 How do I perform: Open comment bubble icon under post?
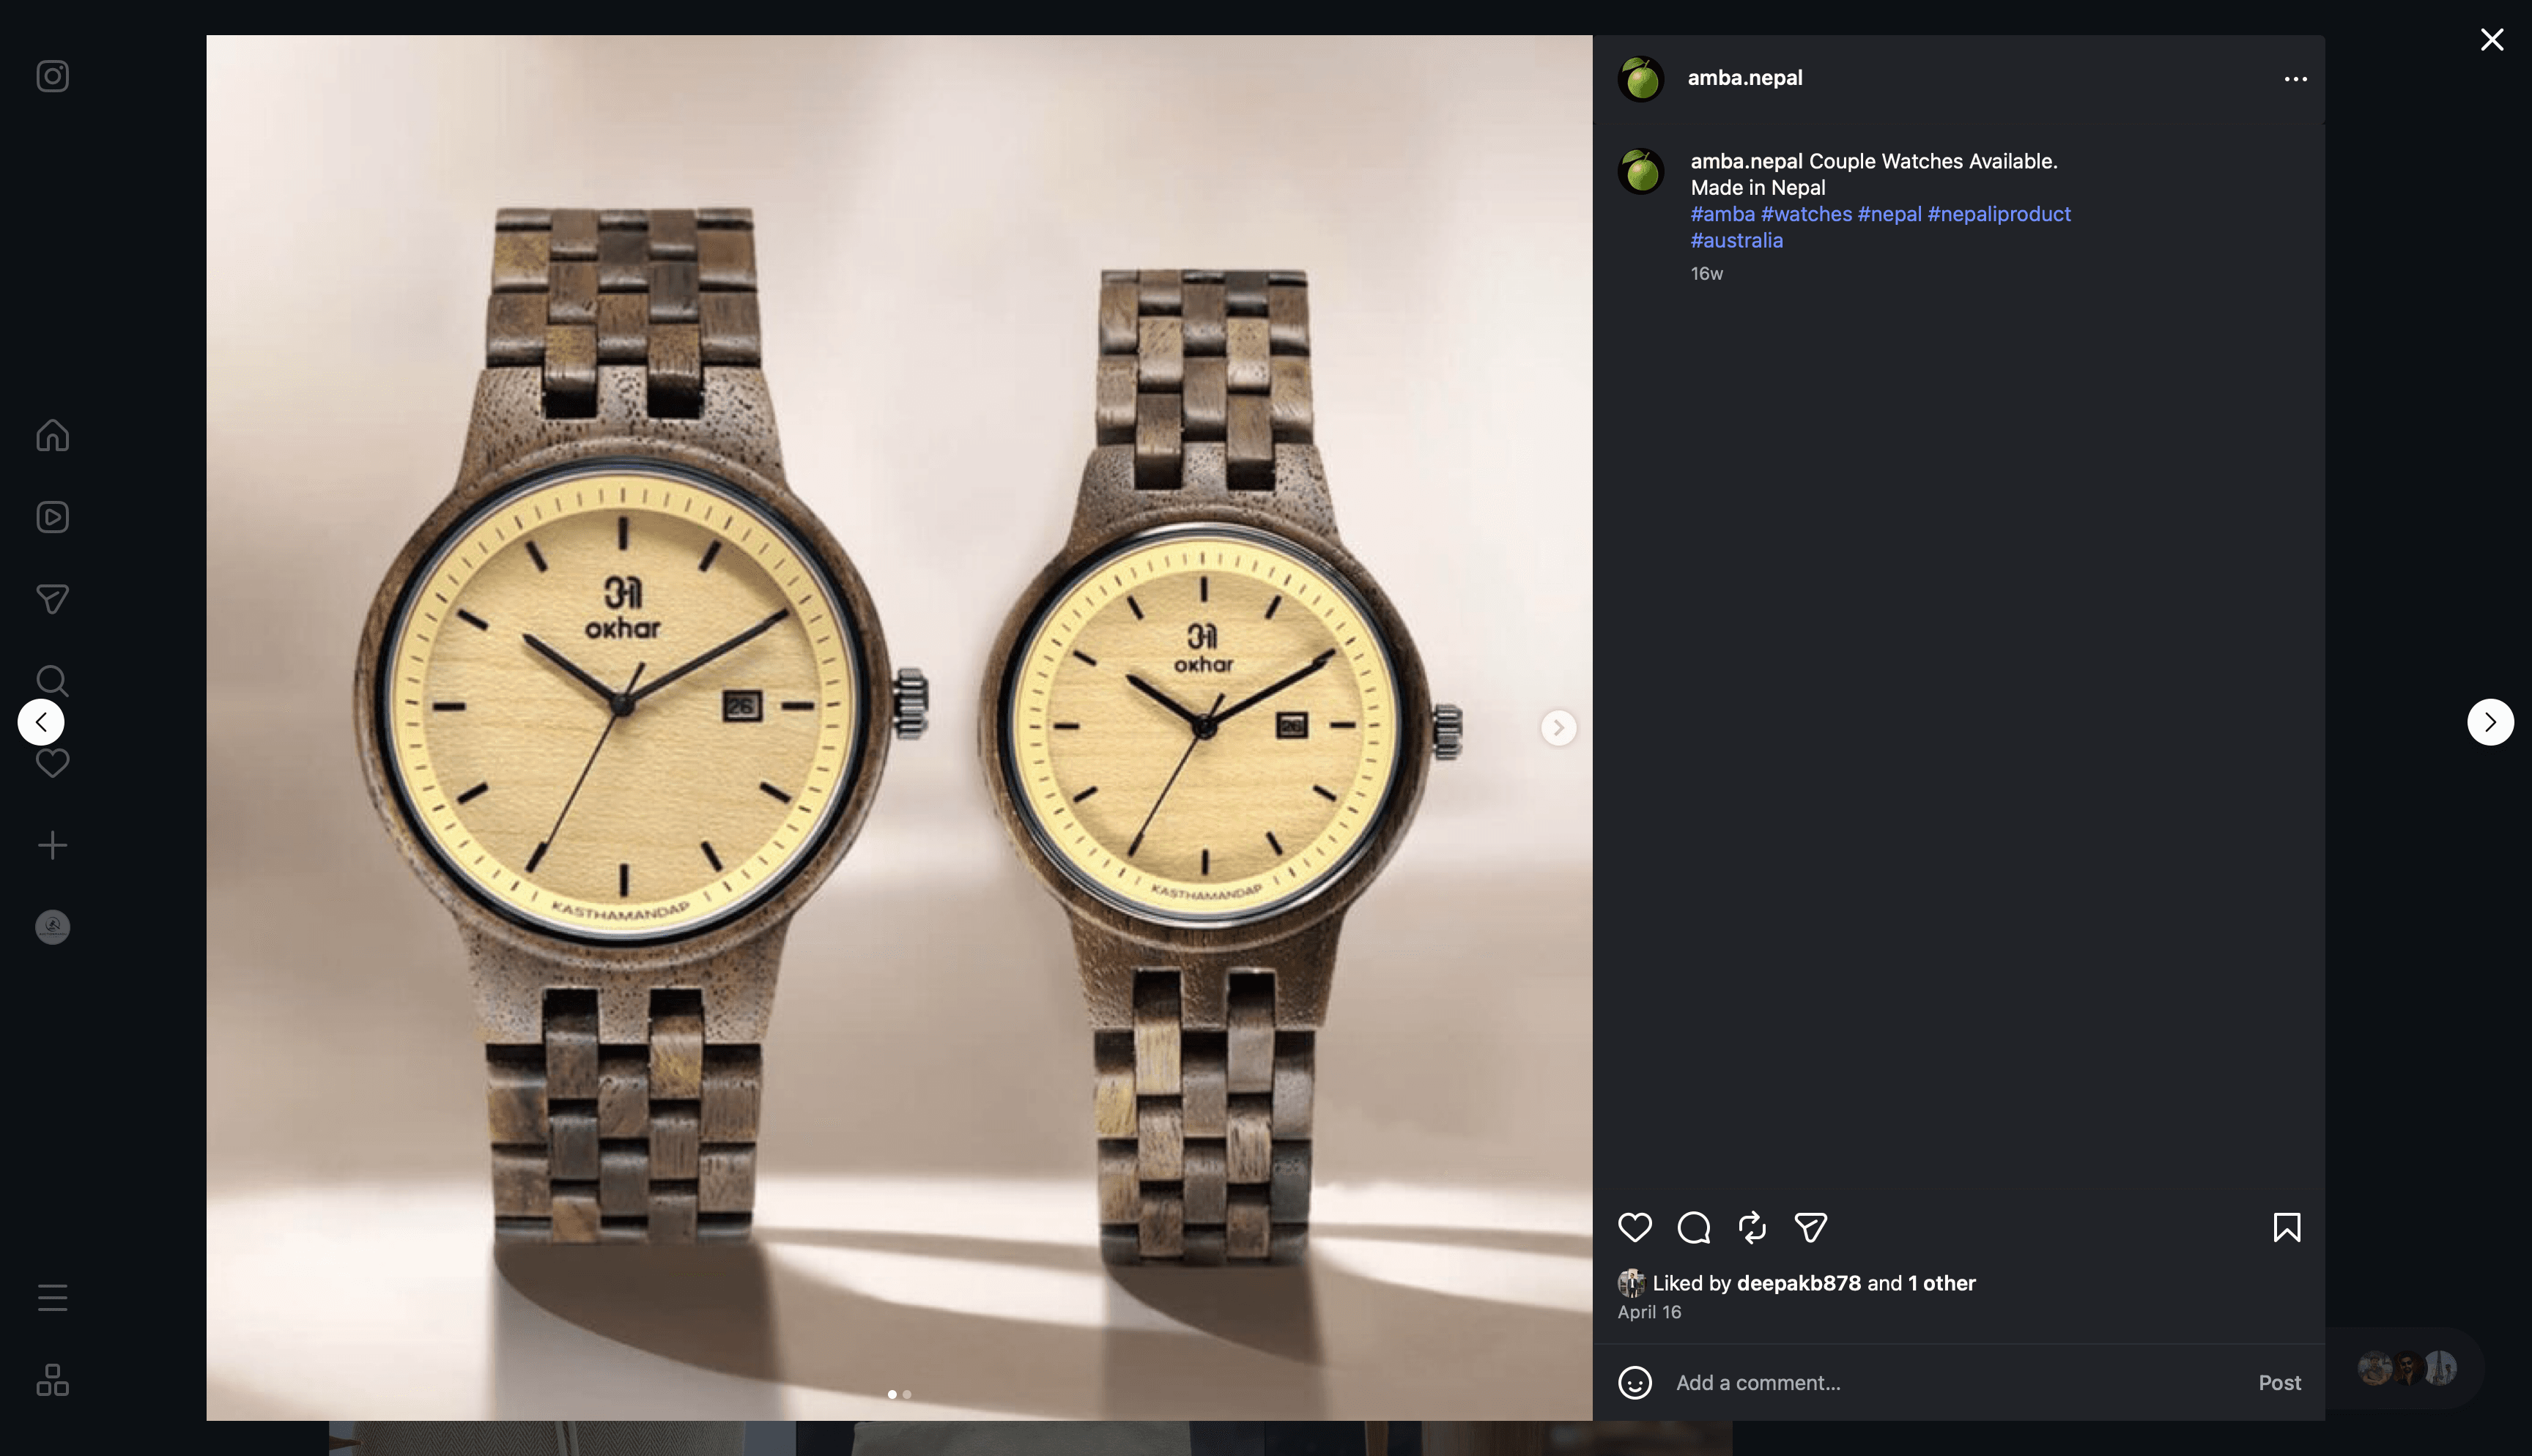coord(1694,1227)
